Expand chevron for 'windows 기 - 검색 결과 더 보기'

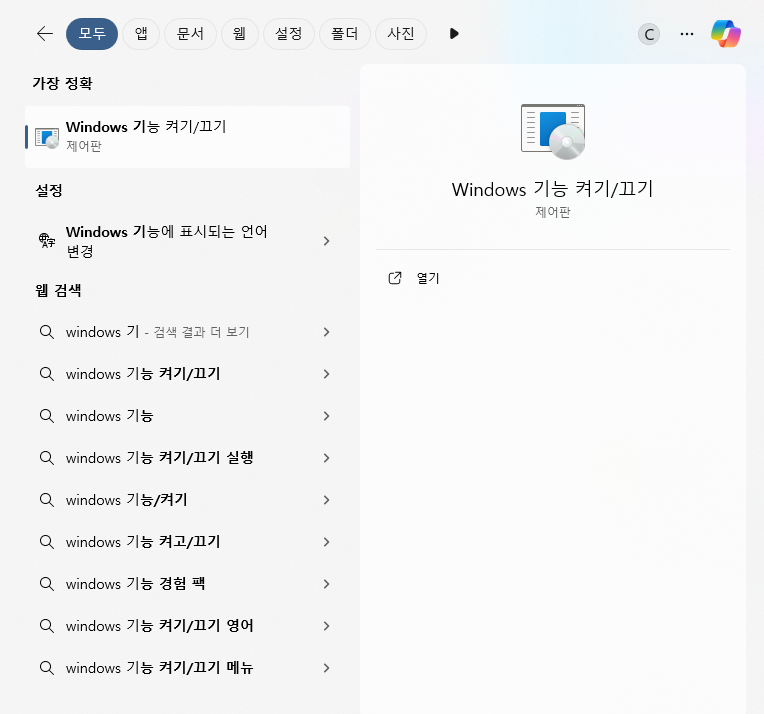click(326, 332)
